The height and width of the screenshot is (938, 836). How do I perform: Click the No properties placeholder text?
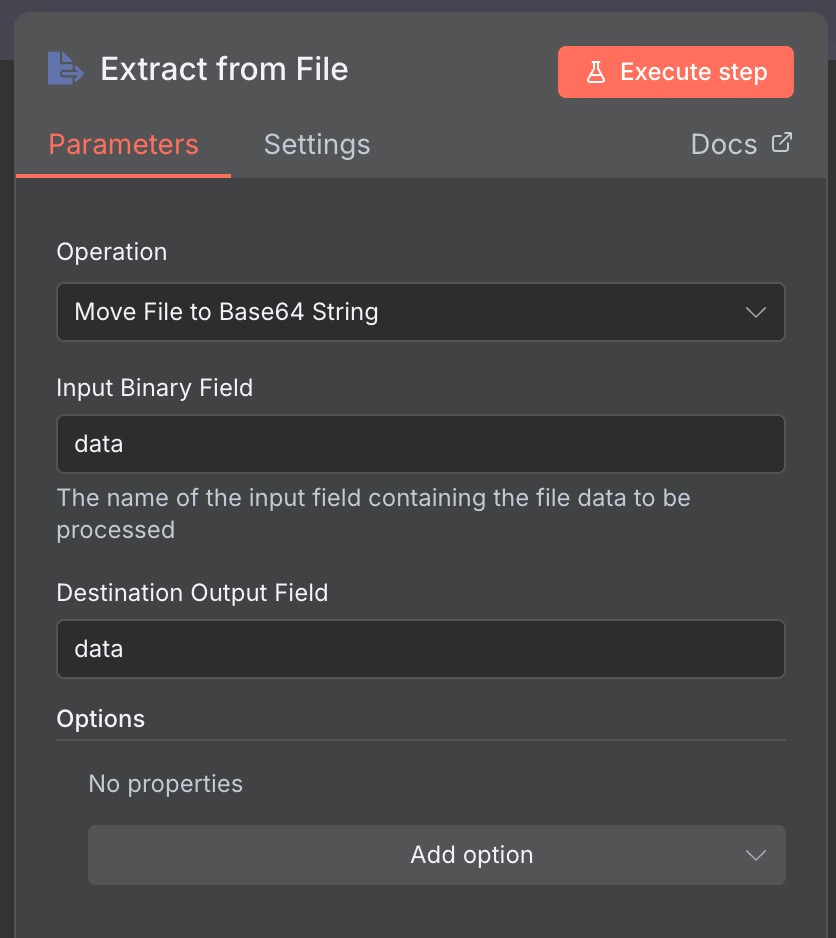(x=165, y=783)
